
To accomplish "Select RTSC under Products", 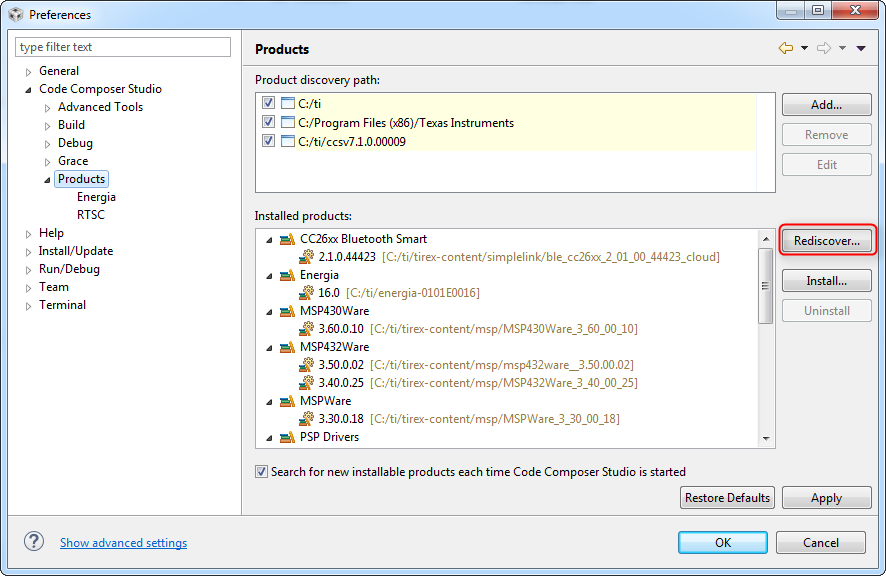I will (x=90, y=215).
